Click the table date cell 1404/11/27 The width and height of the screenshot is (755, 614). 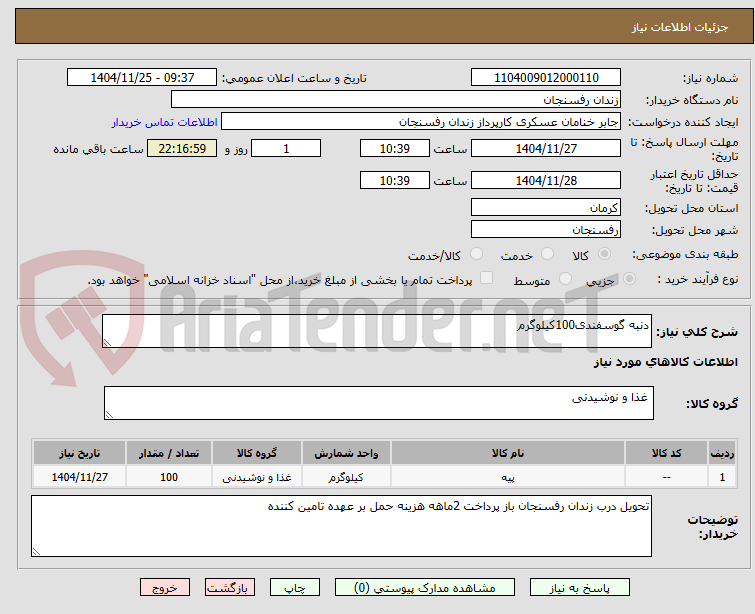(79, 477)
